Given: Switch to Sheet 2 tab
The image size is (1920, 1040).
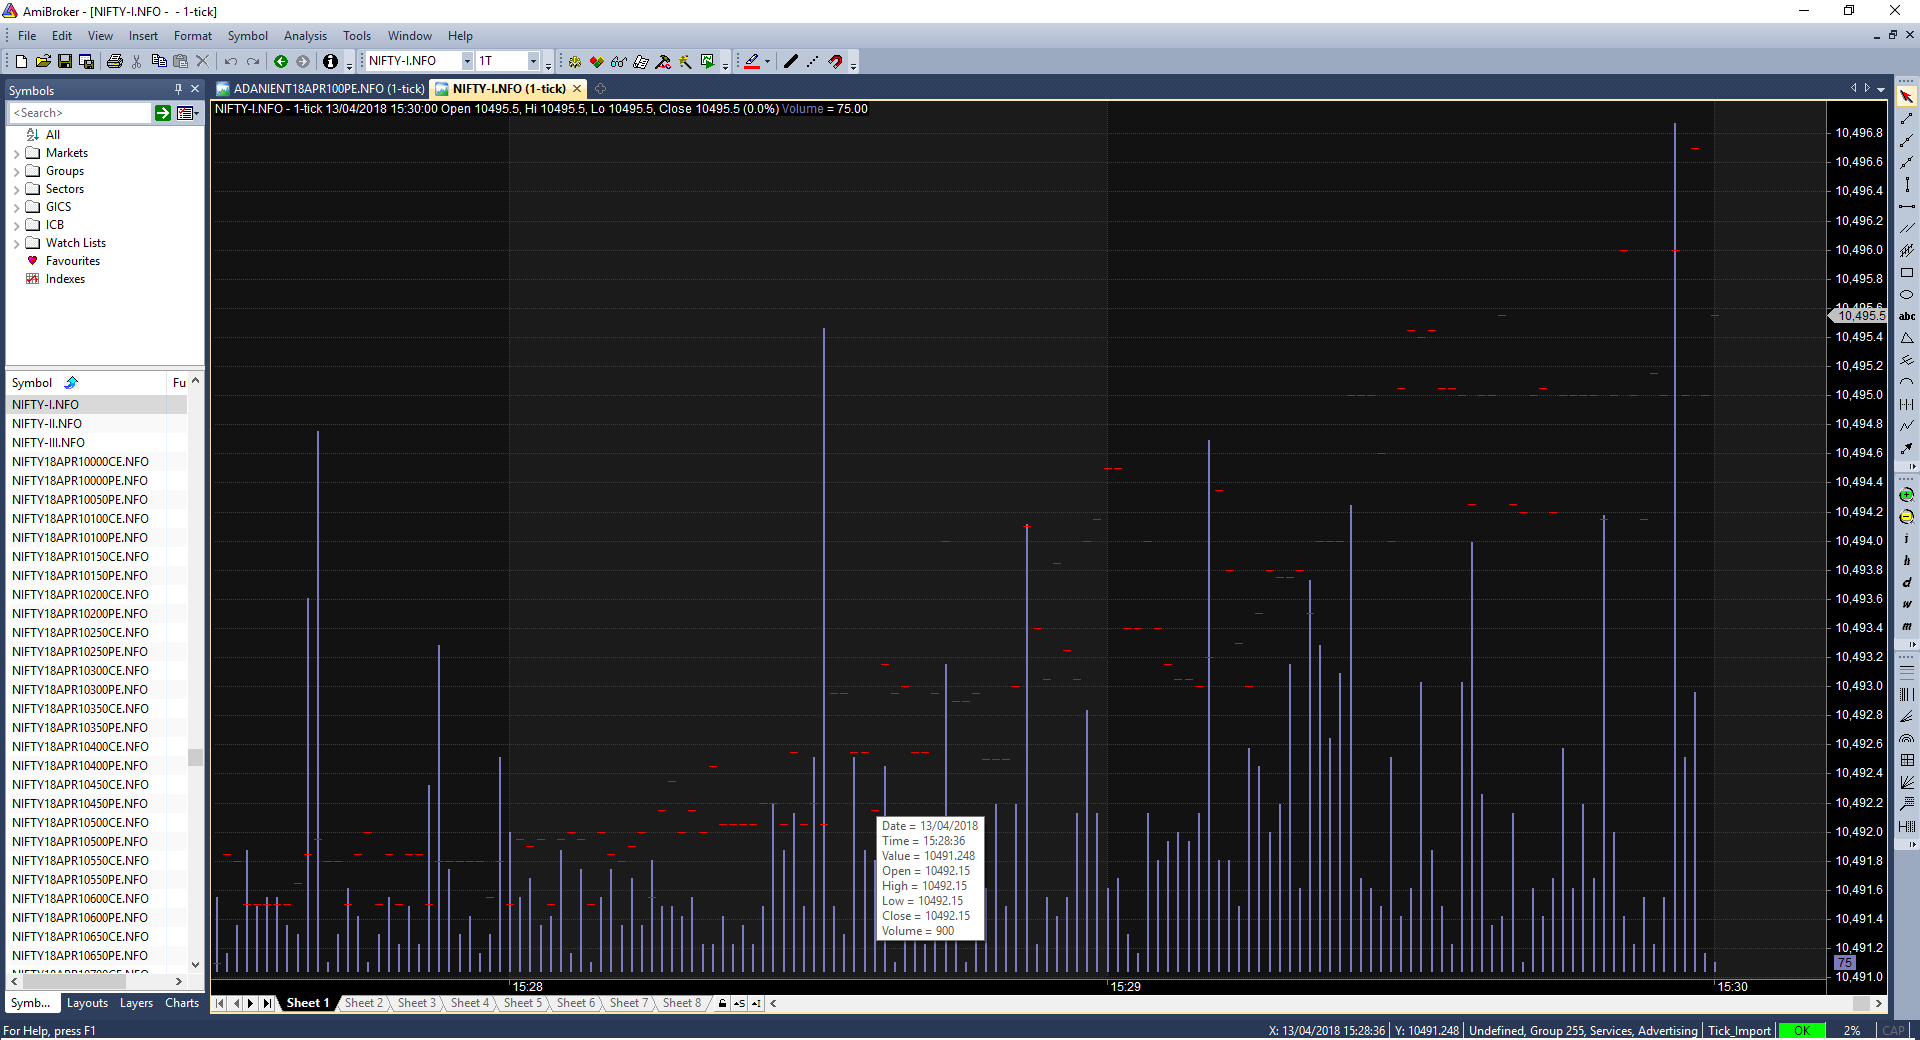Looking at the screenshot, I should [x=363, y=1003].
